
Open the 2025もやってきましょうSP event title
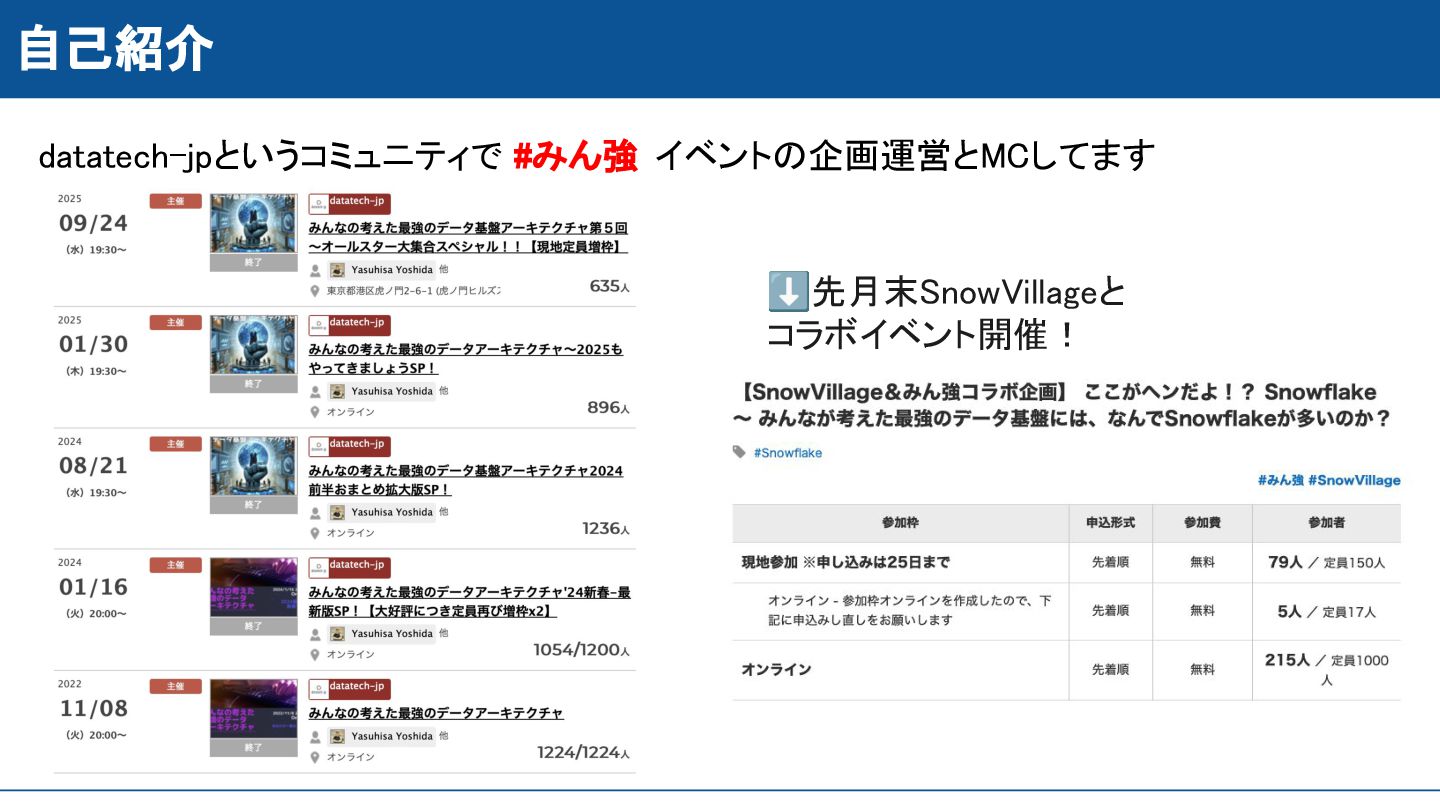coord(465,359)
